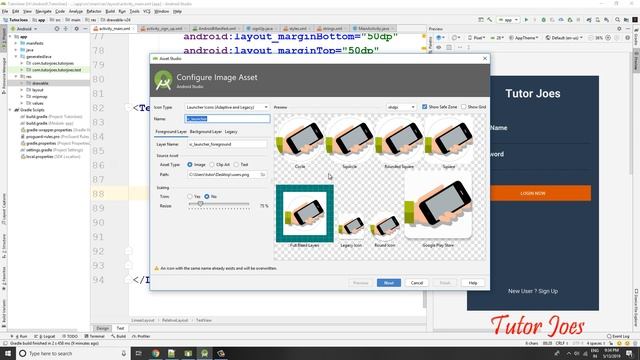Open preview density xhdpi dropdown

point(401,107)
